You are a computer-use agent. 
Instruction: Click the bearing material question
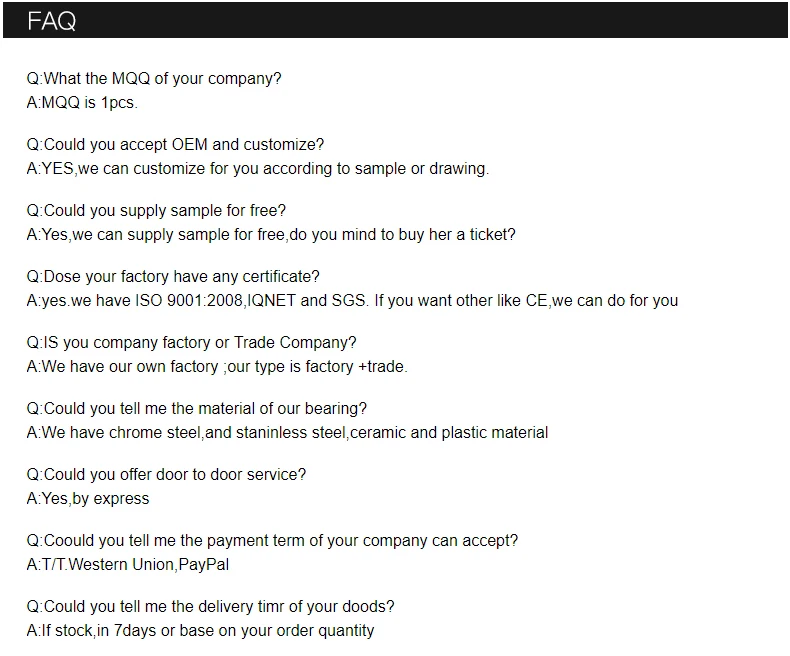pyautogui.click(x=196, y=409)
